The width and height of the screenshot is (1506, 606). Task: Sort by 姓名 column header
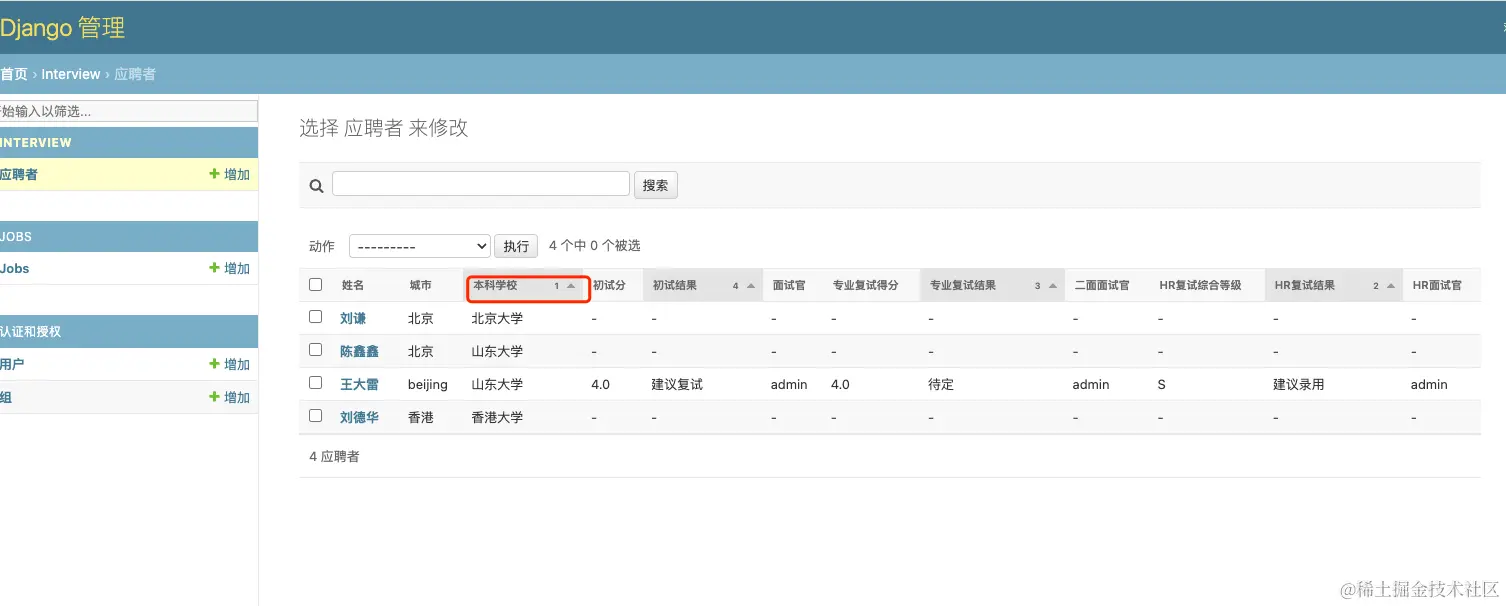click(x=353, y=285)
